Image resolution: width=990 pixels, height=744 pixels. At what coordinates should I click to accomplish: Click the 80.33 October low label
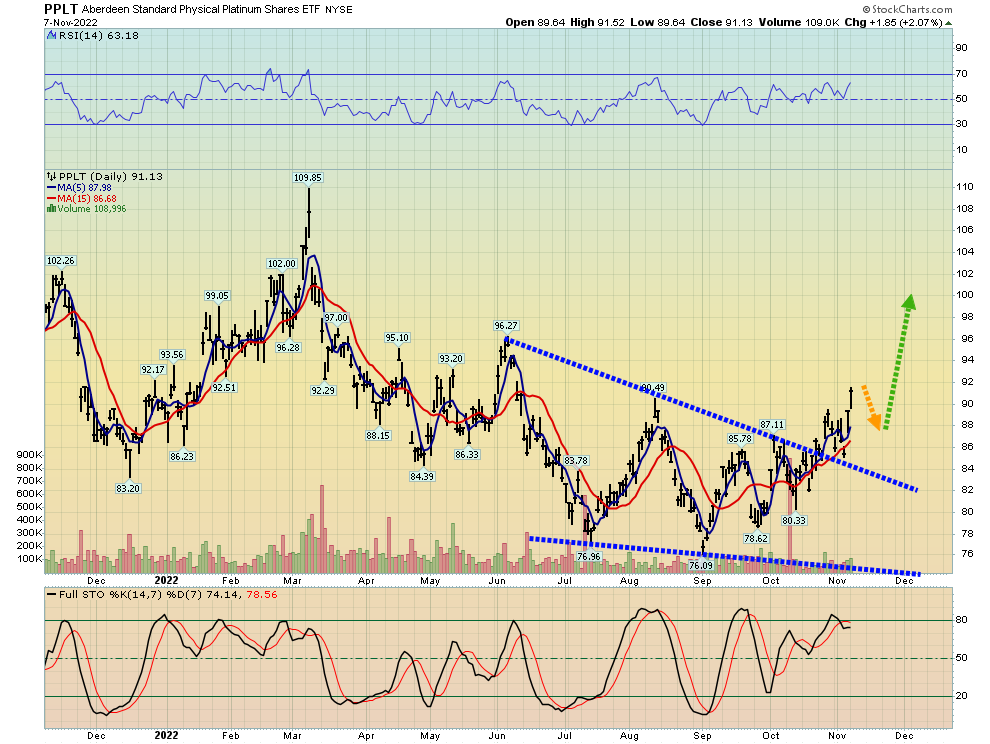794,520
